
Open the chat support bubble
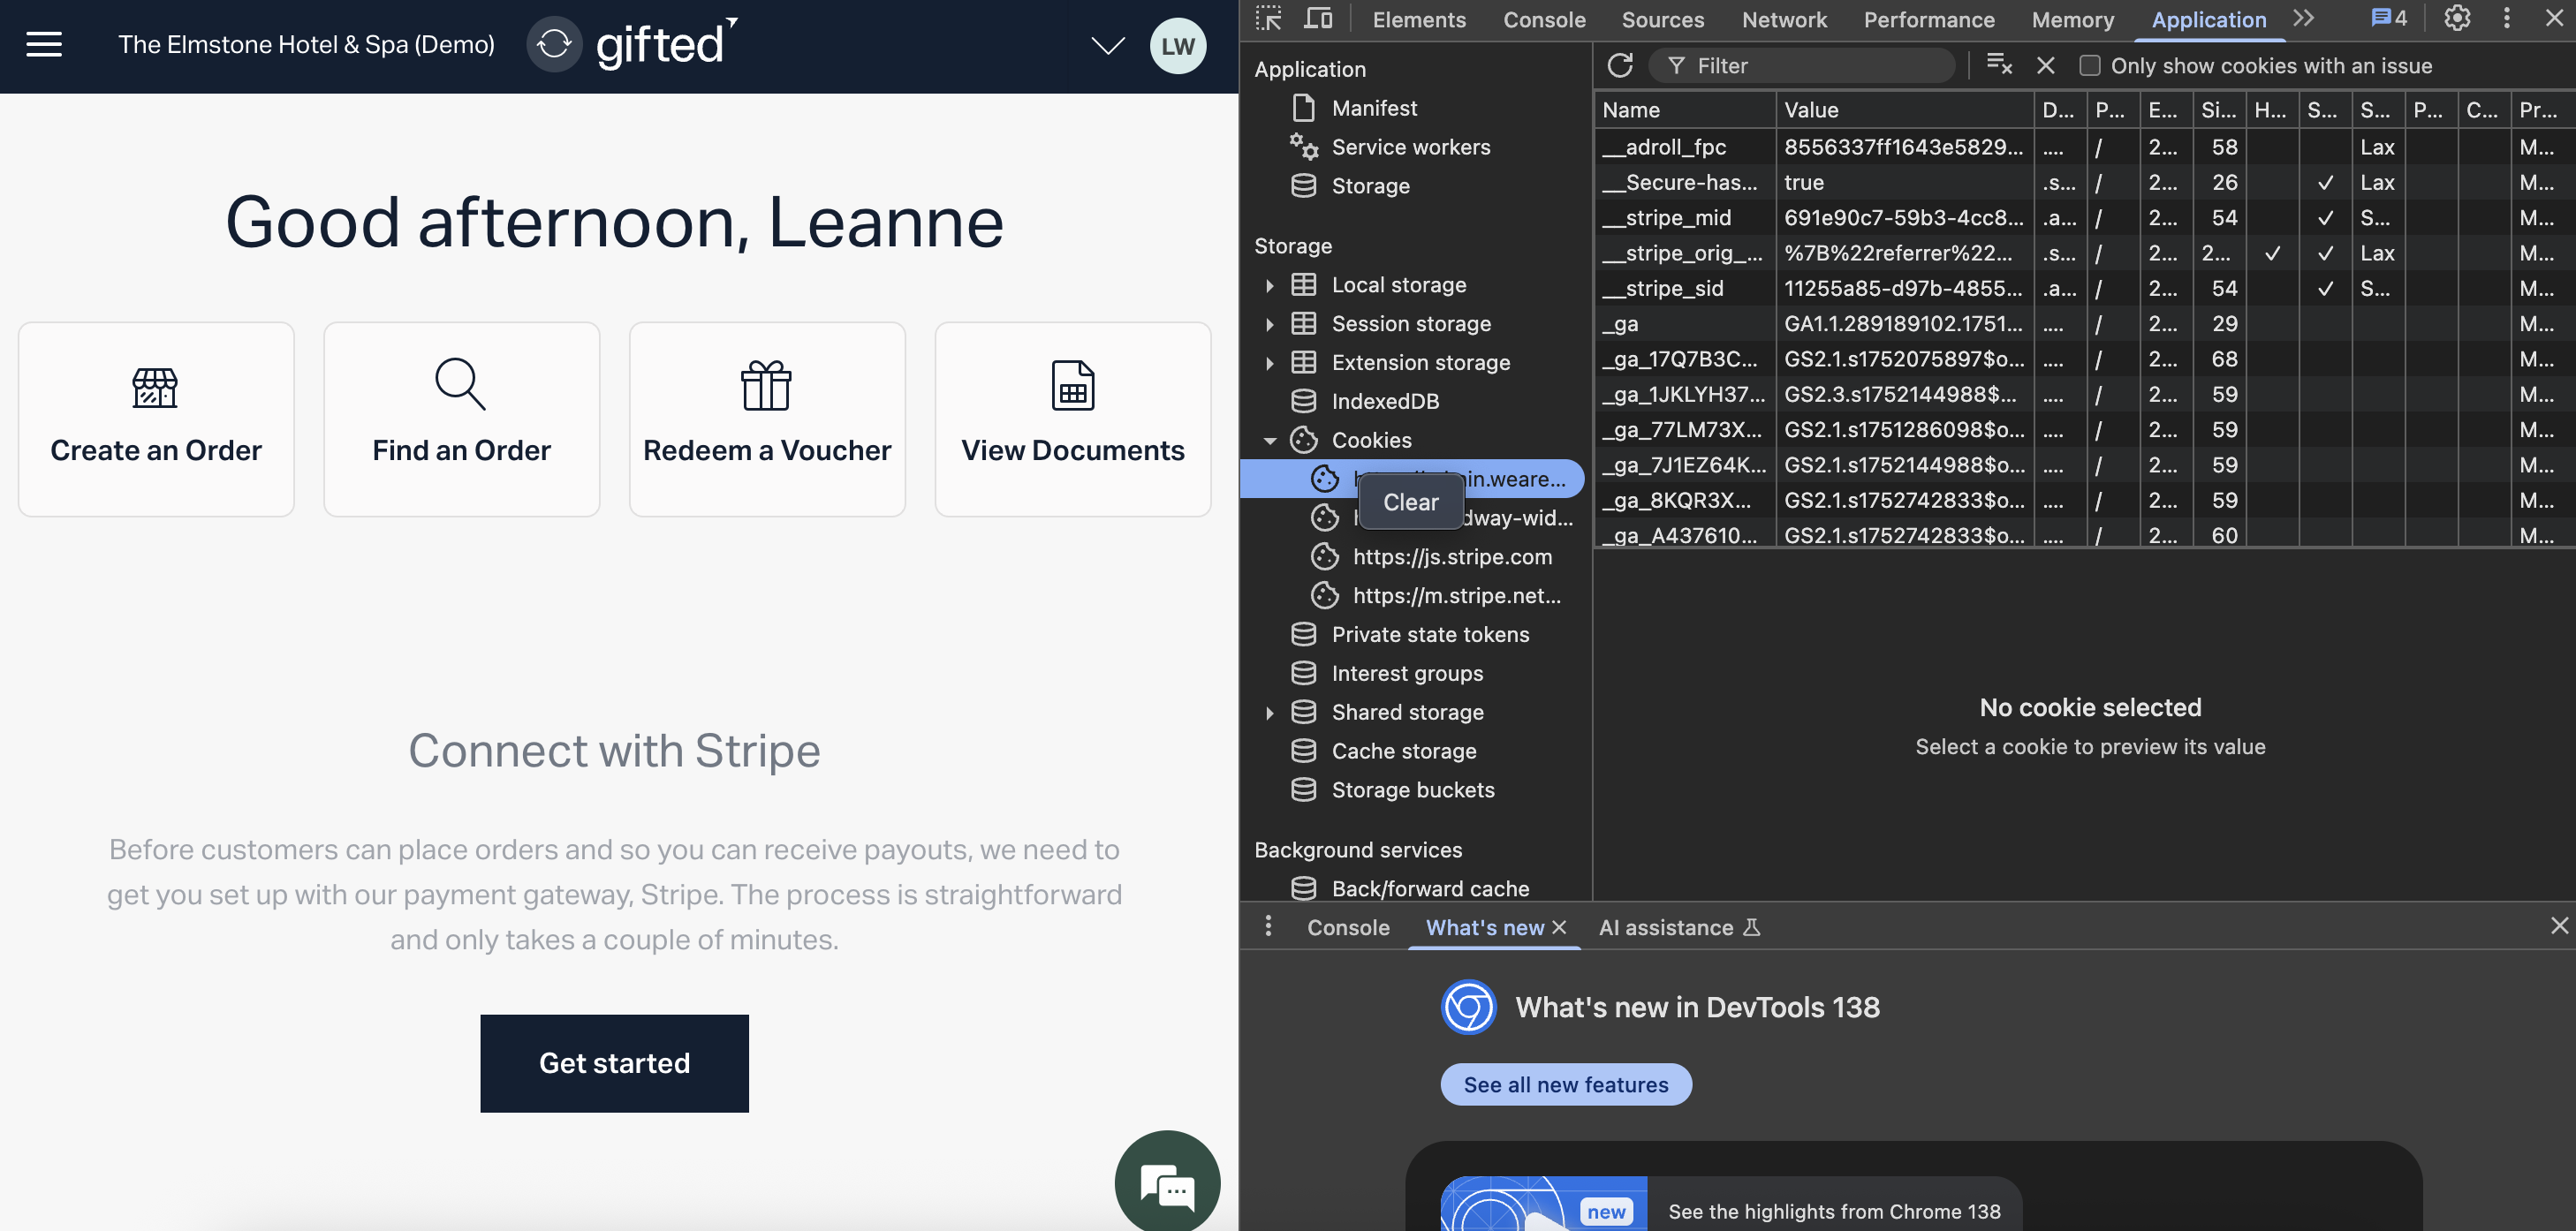(1167, 1183)
